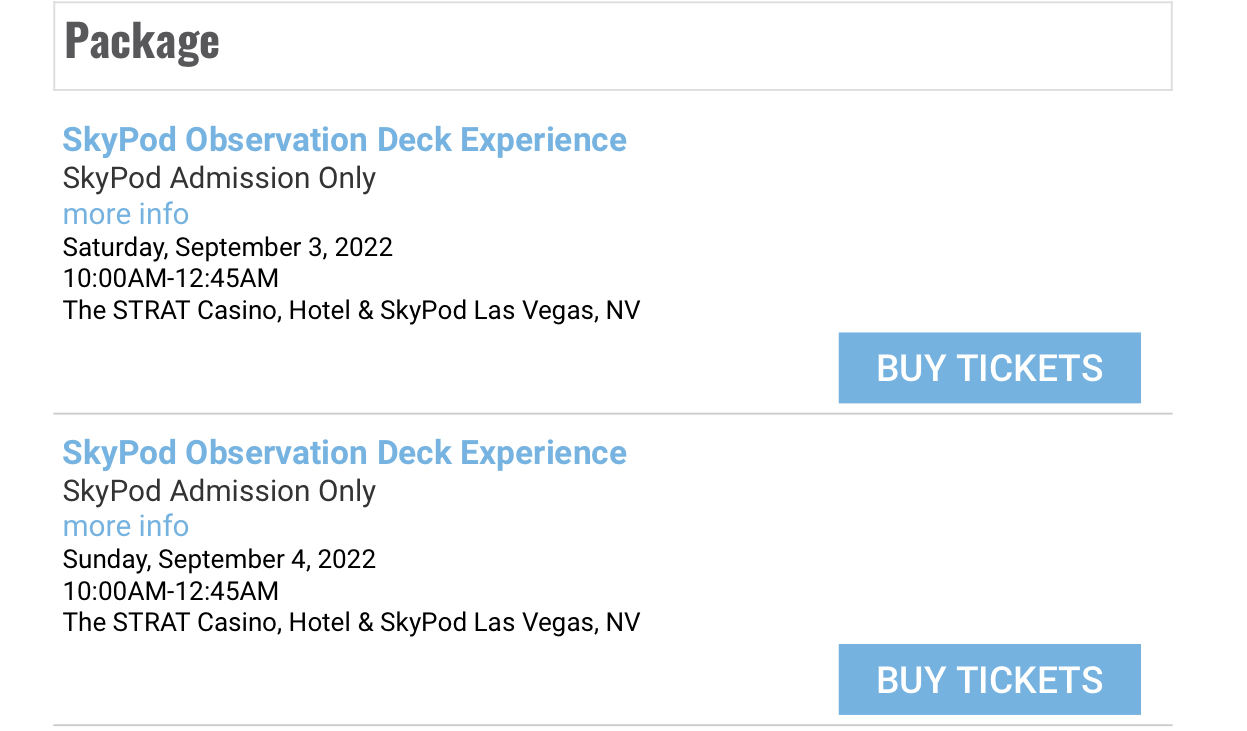Viewport: 1247px width, 731px height.
Task: Click the divider line between Saturday and Sunday listings
Action: pos(612,413)
